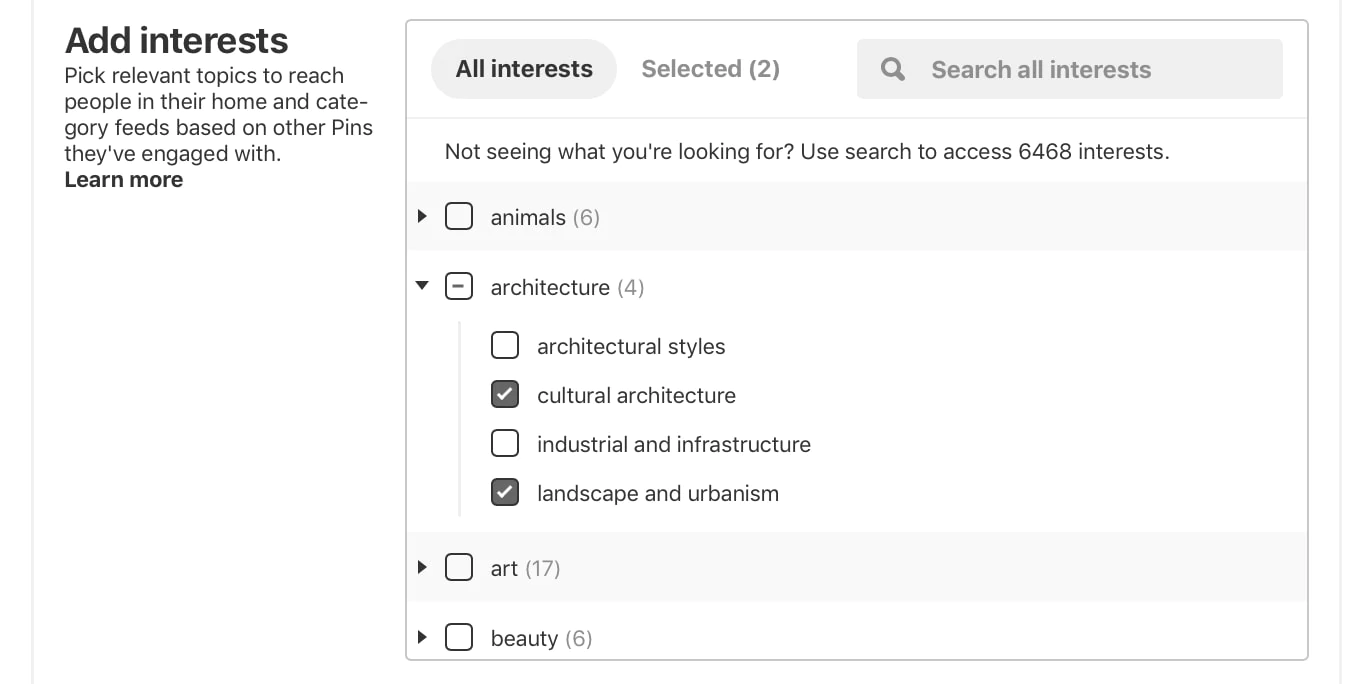The height and width of the screenshot is (684, 1356).
Task: Check the art interest checkbox
Action: (x=459, y=567)
